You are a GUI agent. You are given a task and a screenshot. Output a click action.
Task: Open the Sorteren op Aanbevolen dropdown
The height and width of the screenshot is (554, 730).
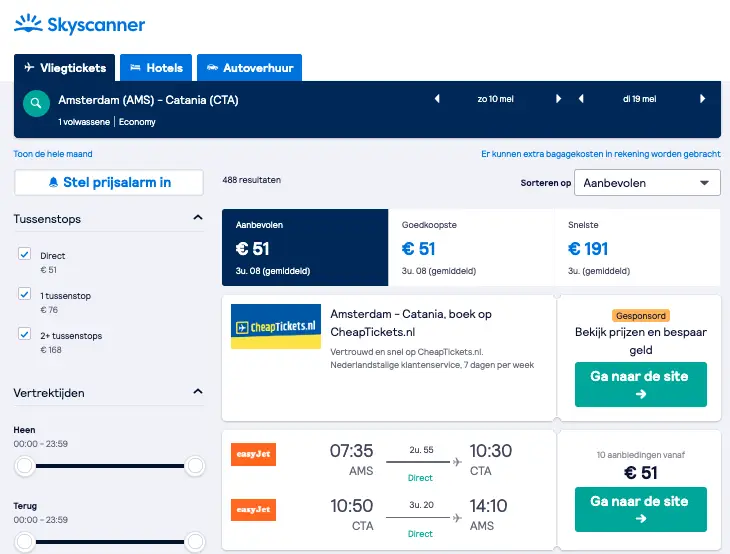tap(647, 182)
